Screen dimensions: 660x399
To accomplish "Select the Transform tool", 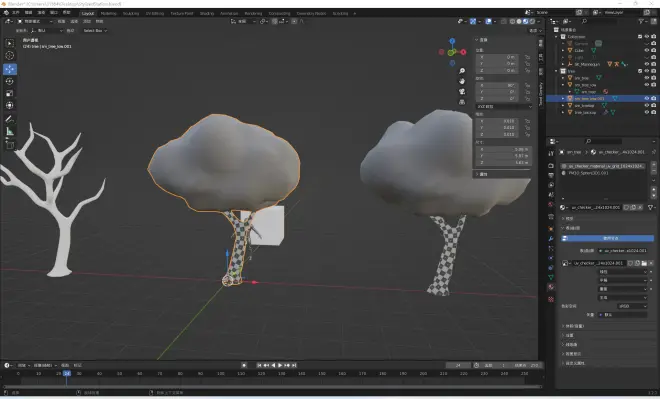I will (x=10, y=105).
